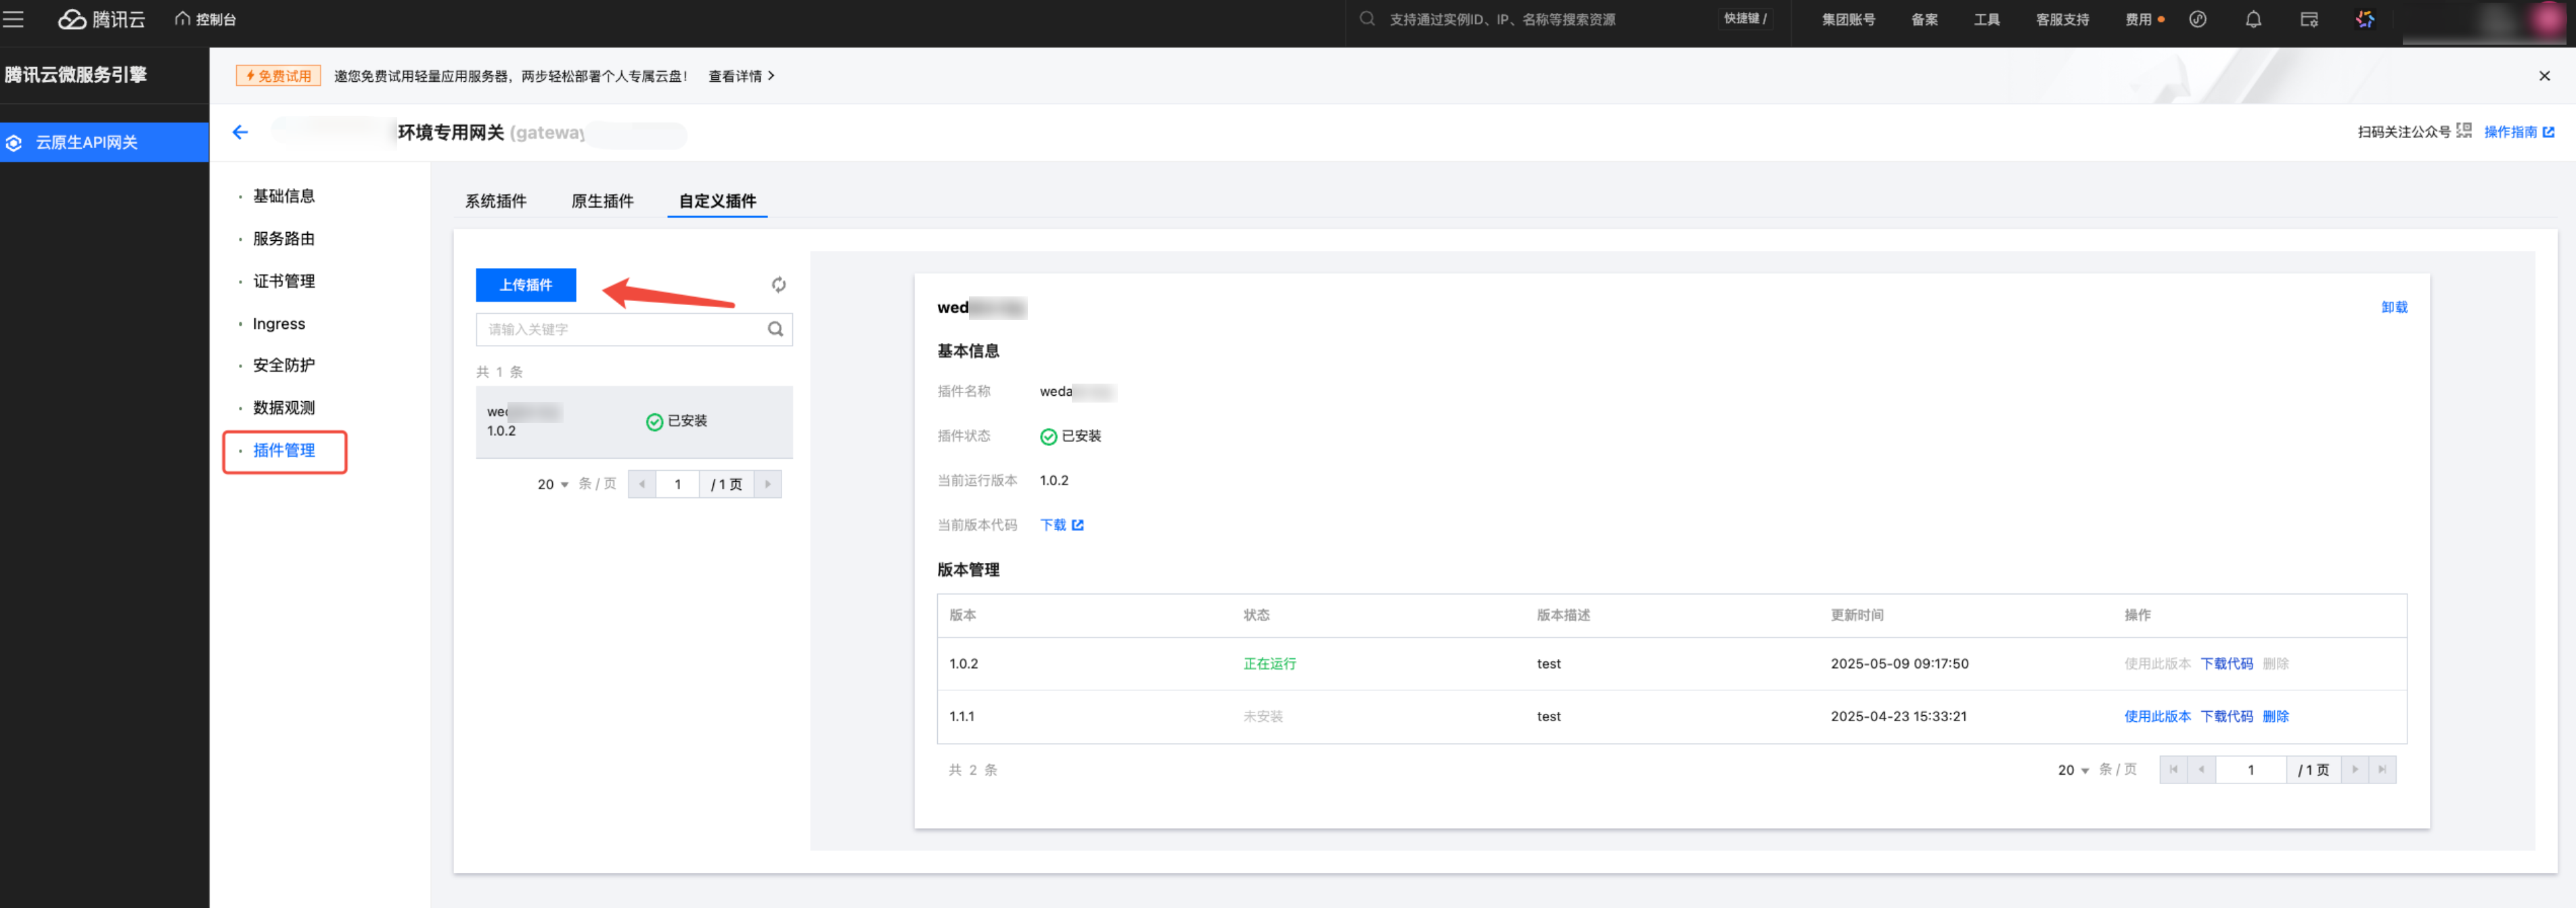Expand 查看详情 in the banner
This screenshot has width=2576, height=908.
point(741,76)
